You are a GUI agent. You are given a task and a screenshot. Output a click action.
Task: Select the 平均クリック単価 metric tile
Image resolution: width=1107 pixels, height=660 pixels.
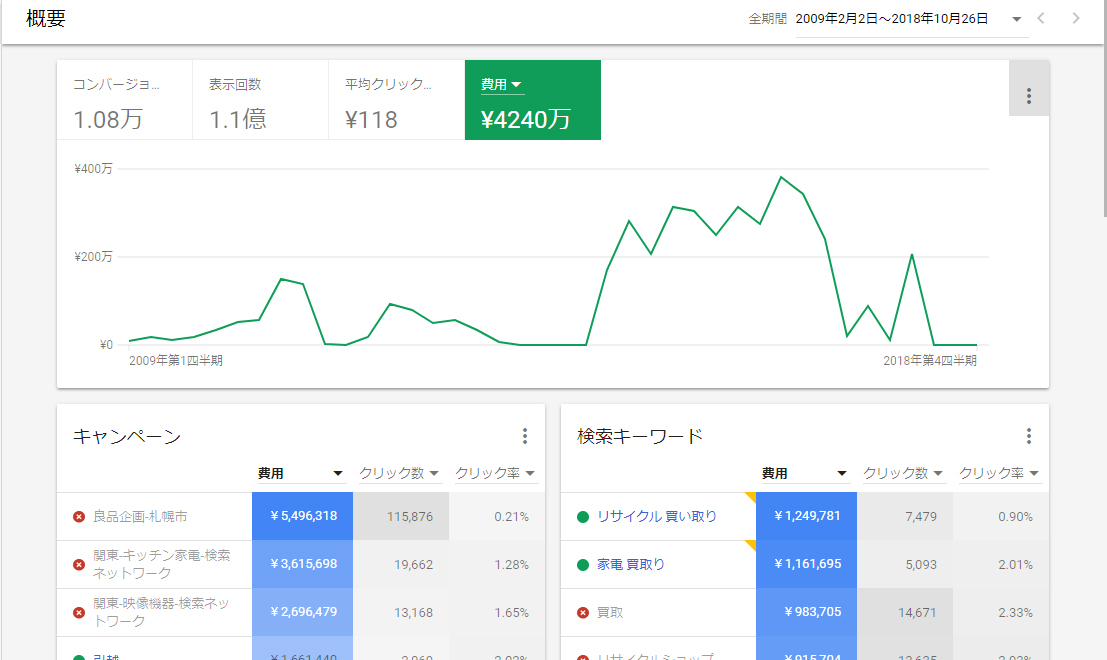pyautogui.click(x=397, y=100)
